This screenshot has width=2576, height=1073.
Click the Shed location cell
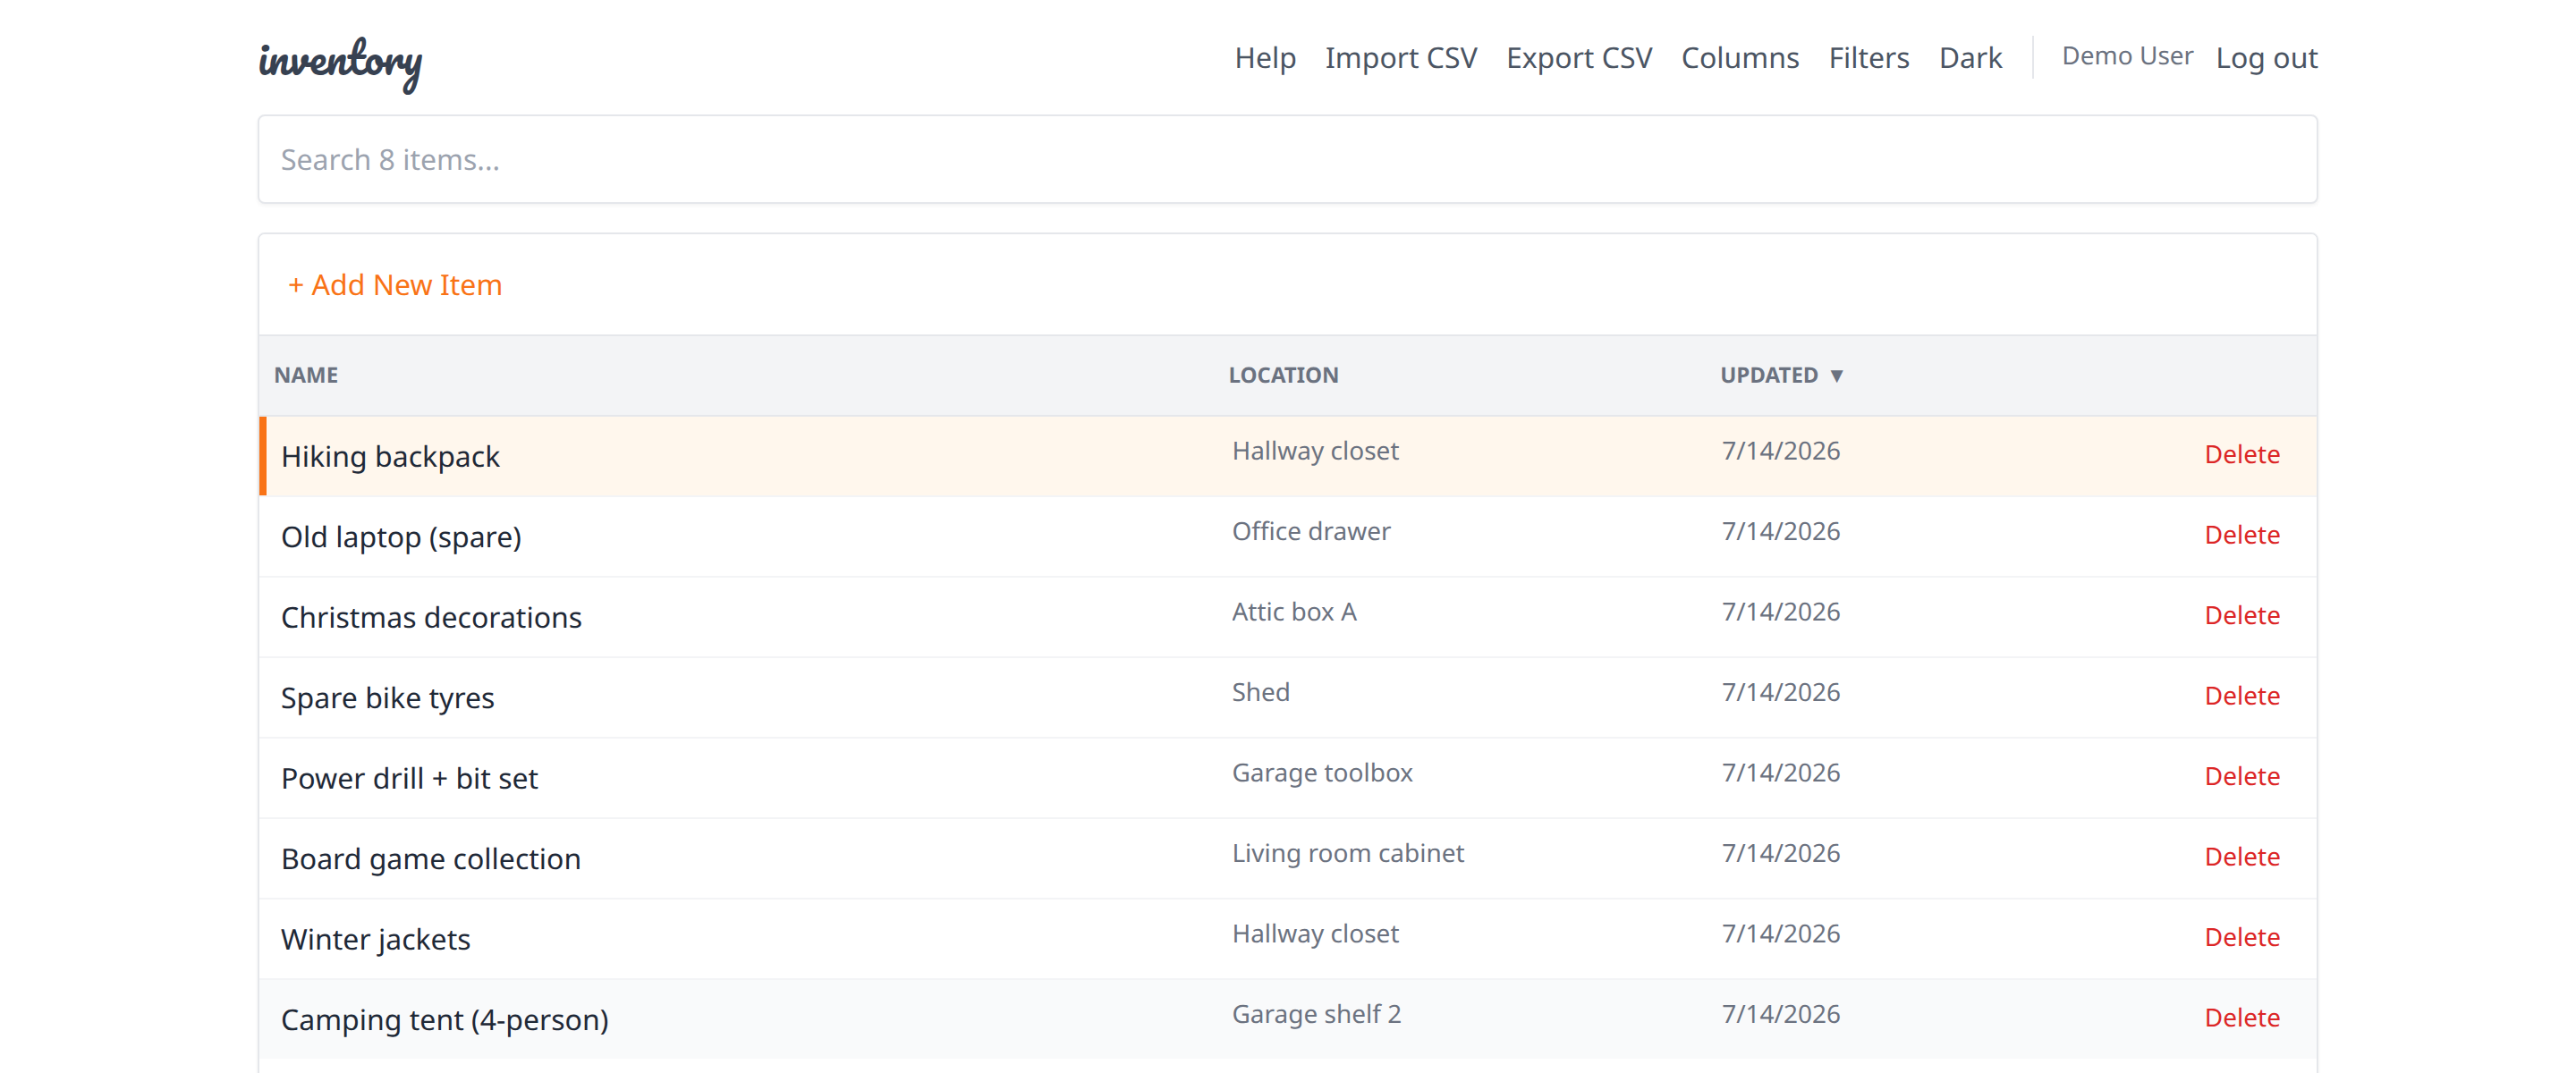pos(1260,692)
